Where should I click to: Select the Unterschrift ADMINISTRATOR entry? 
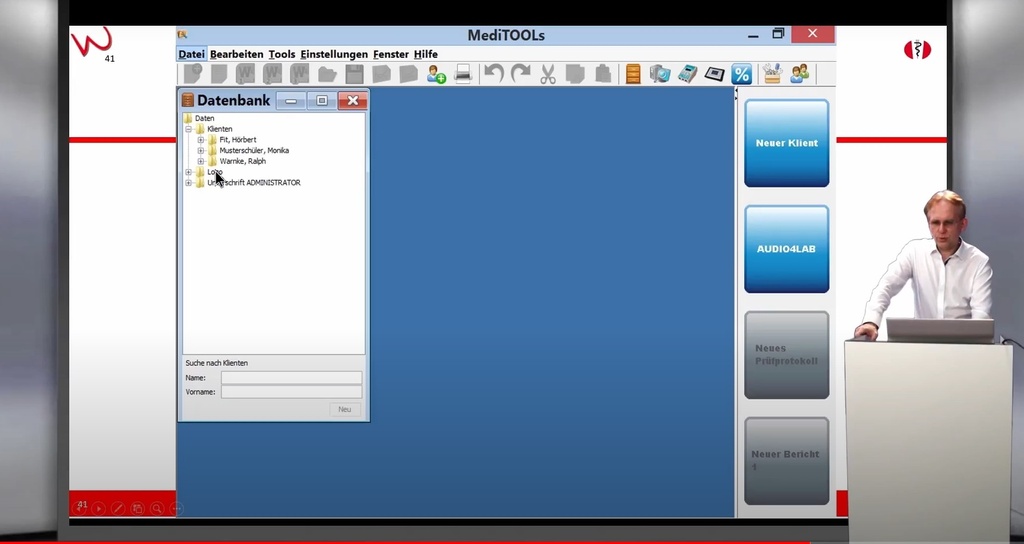pos(254,183)
